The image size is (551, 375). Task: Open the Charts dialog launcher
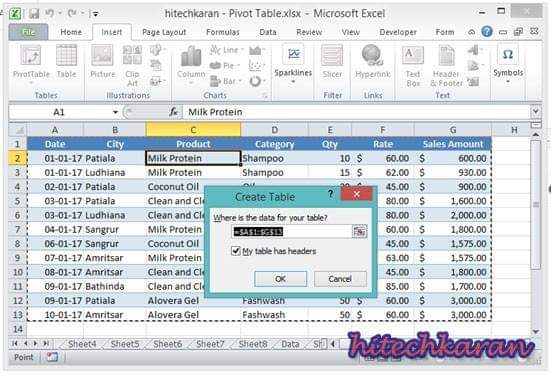(266, 96)
